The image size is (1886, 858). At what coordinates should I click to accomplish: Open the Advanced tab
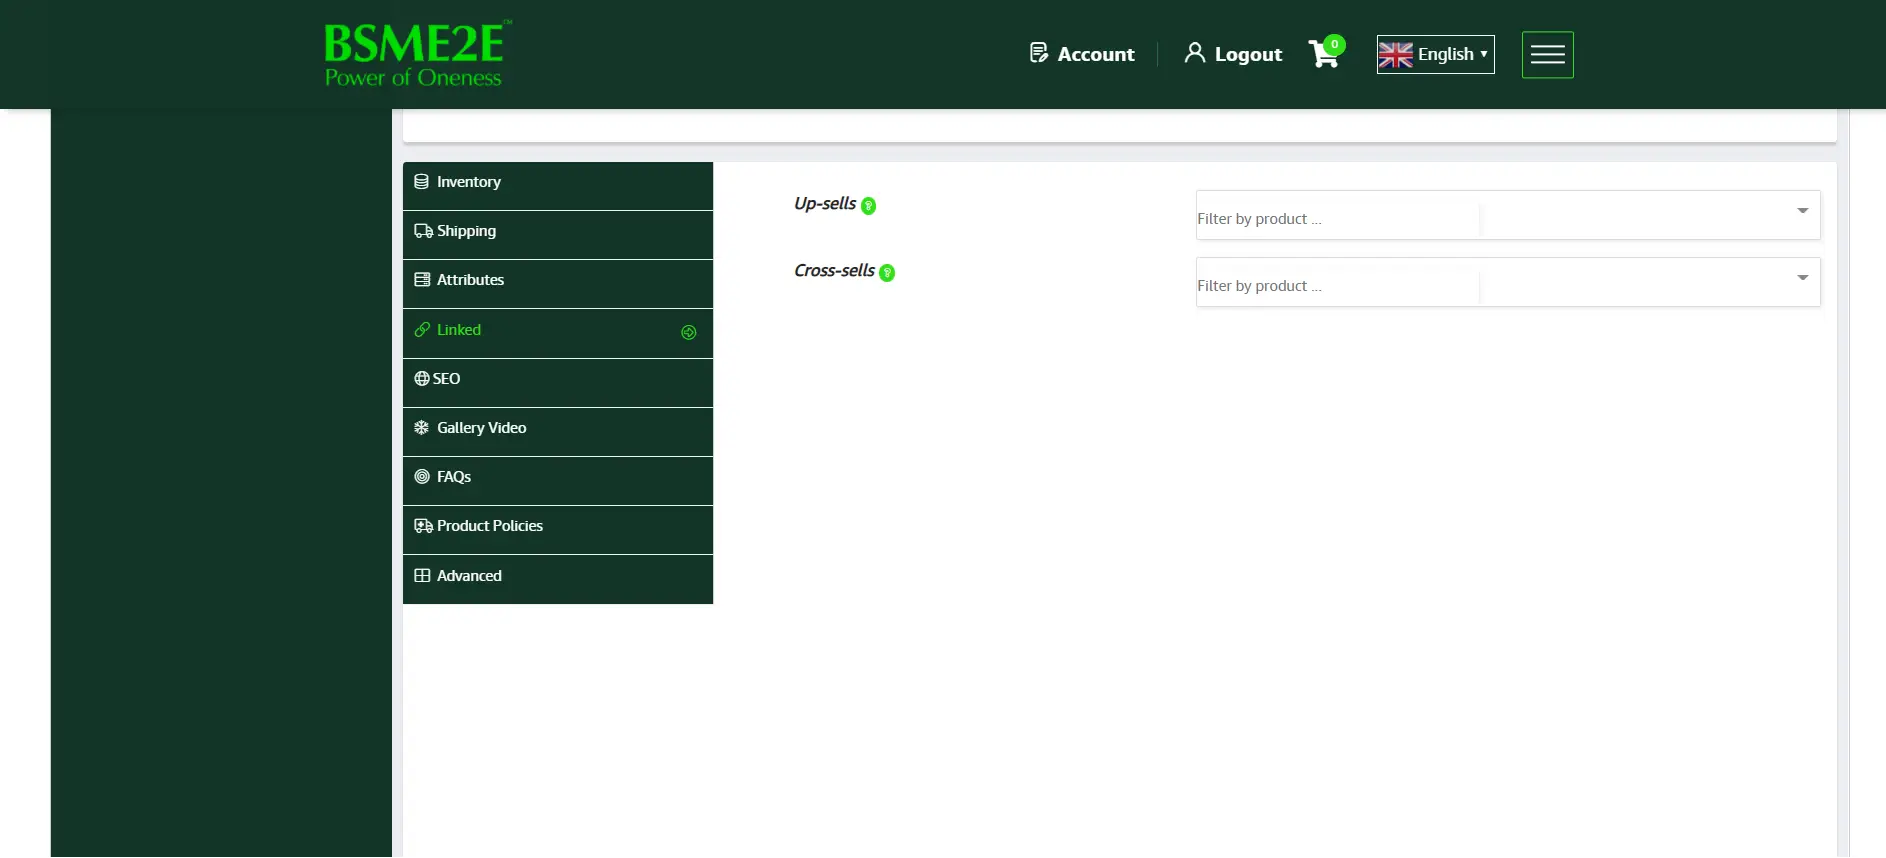point(558,579)
